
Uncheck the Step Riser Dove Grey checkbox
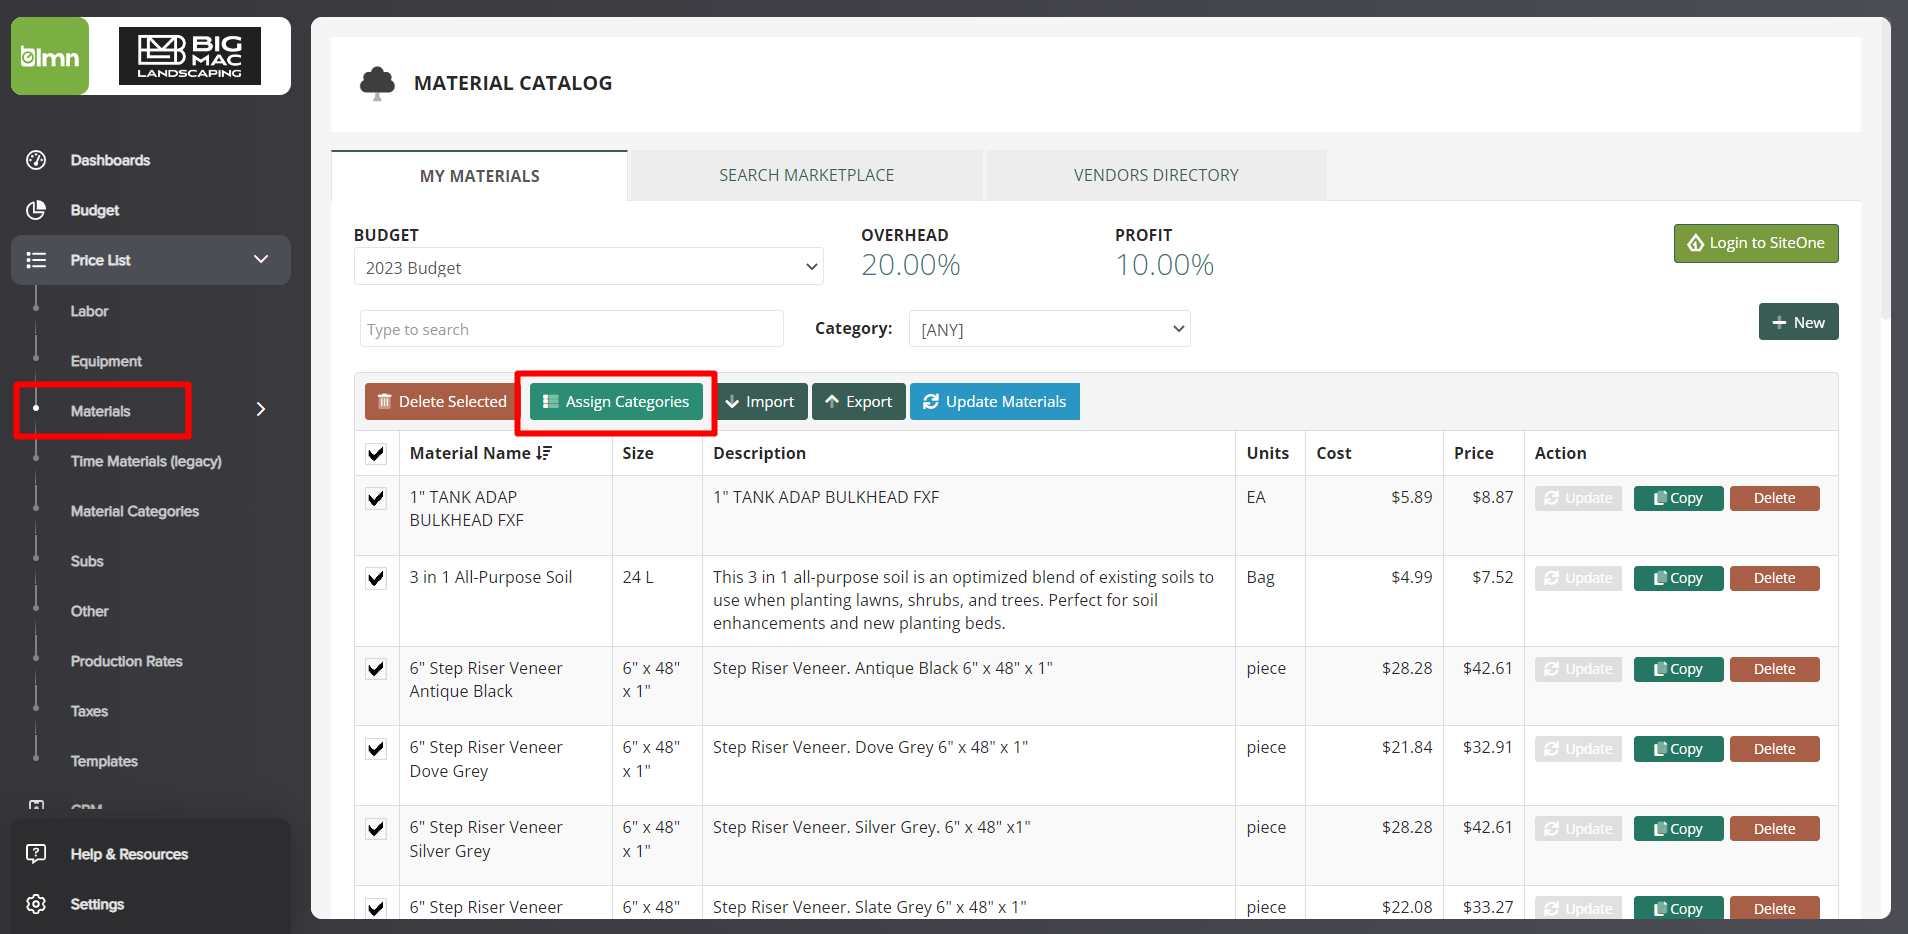point(376,749)
